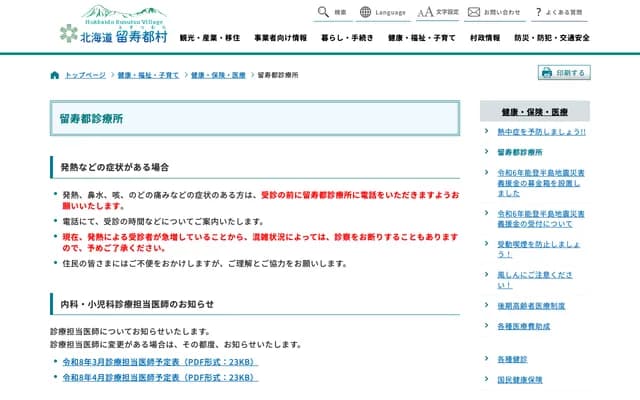Click the printer icon on 印刷する
The height and width of the screenshot is (400, 640).
point(547,73)
